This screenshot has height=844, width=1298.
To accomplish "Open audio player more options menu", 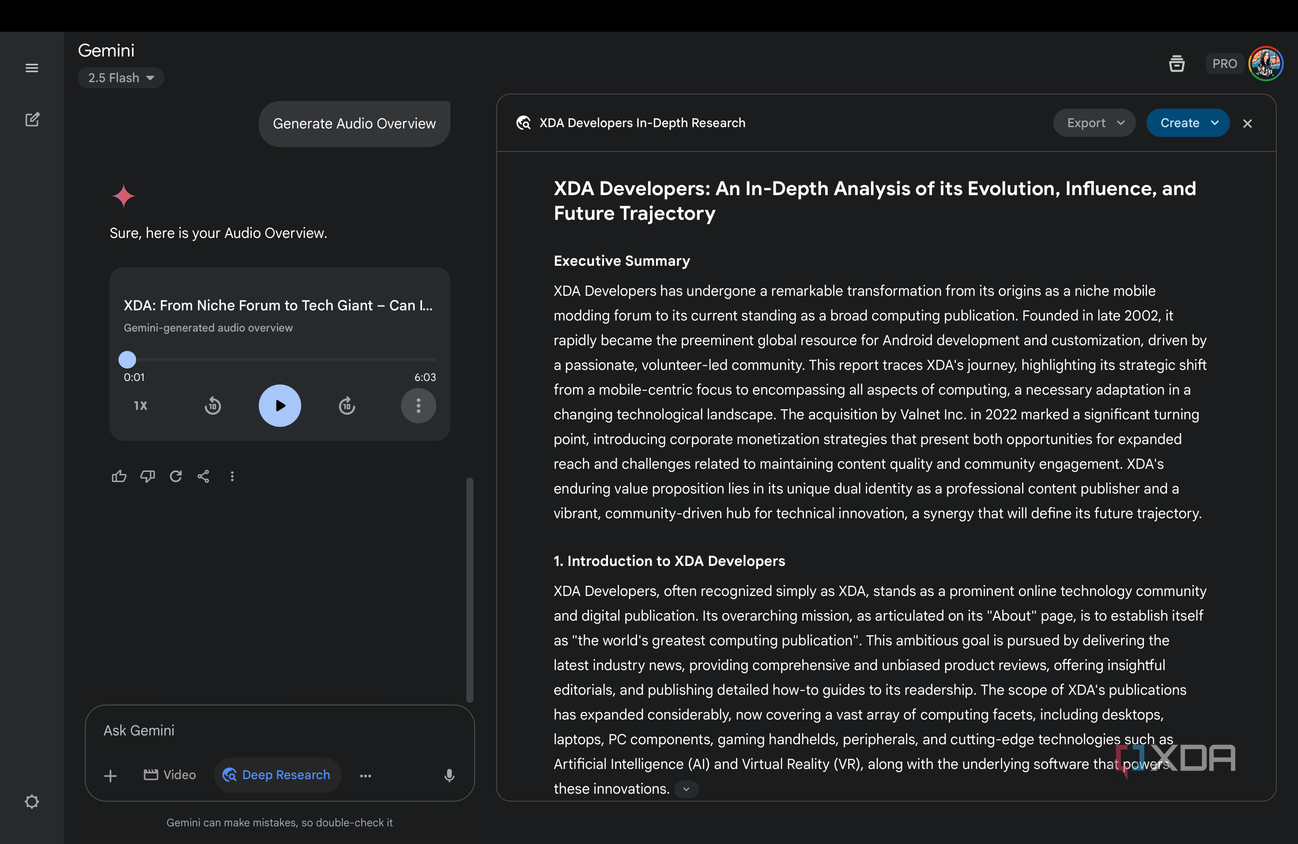I will 418,406.
